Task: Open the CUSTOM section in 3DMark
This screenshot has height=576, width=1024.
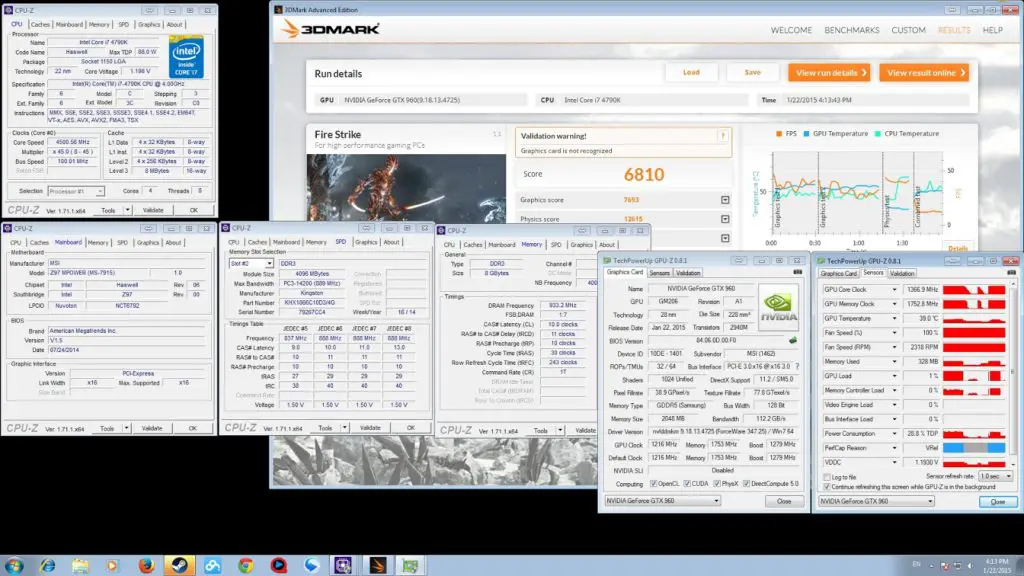Action: tap(908, 30)
